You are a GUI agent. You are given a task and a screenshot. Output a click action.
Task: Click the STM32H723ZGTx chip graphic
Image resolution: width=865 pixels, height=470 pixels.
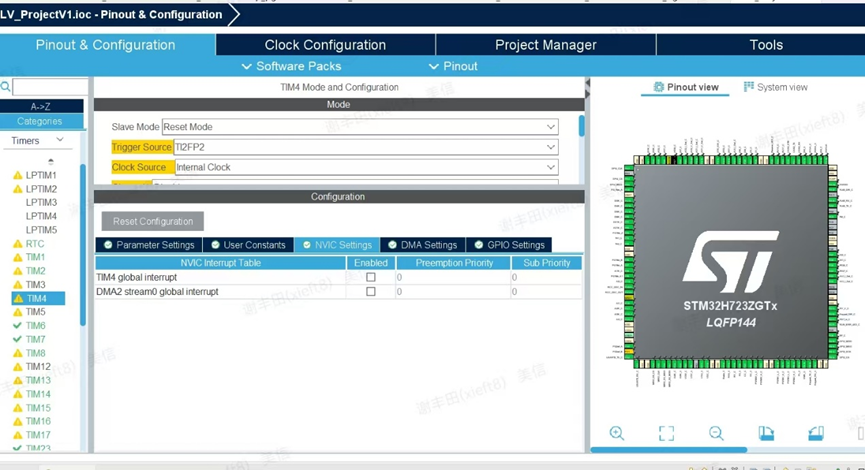click(x=730, y=261)
